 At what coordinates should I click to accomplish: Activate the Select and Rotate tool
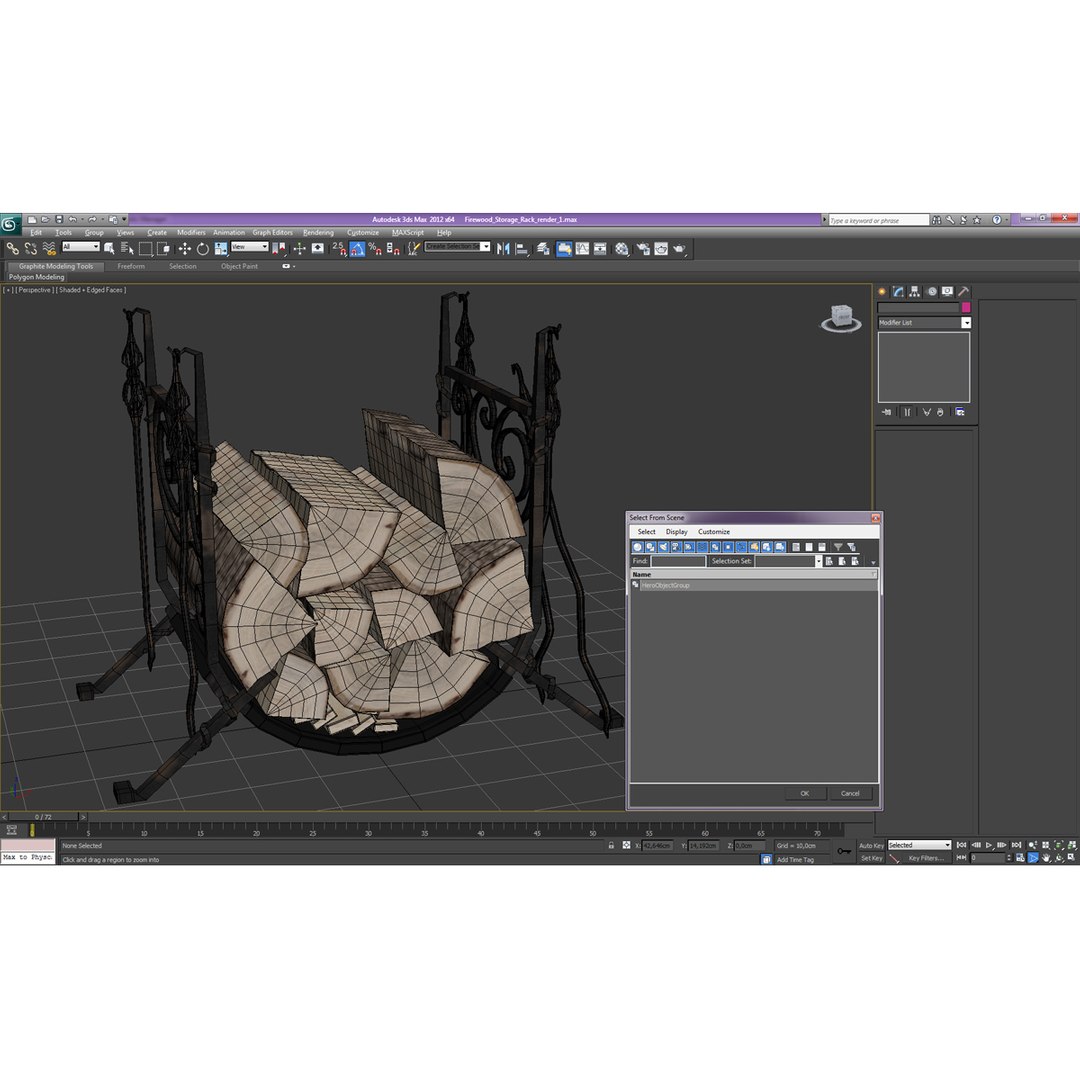coord(202,249)
